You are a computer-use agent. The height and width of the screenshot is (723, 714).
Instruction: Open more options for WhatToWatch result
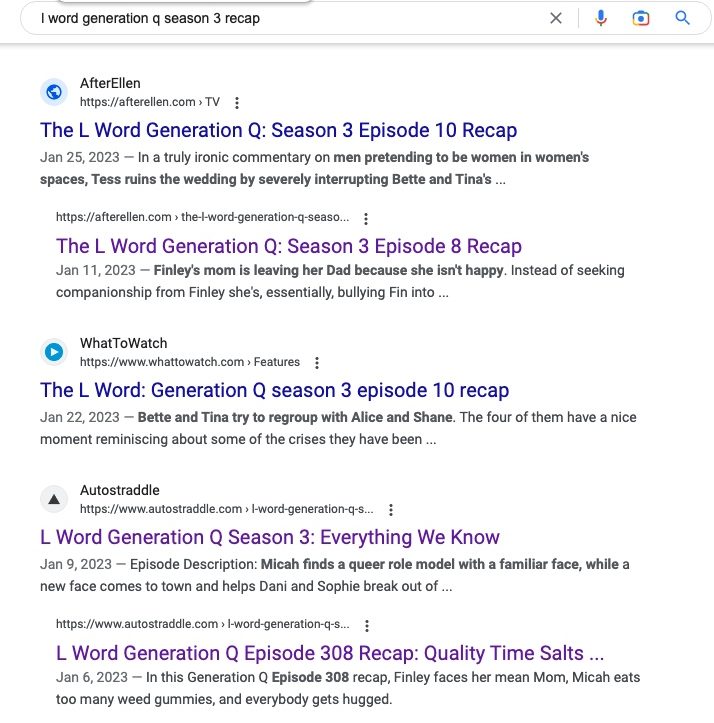click(x=317, y=363)
